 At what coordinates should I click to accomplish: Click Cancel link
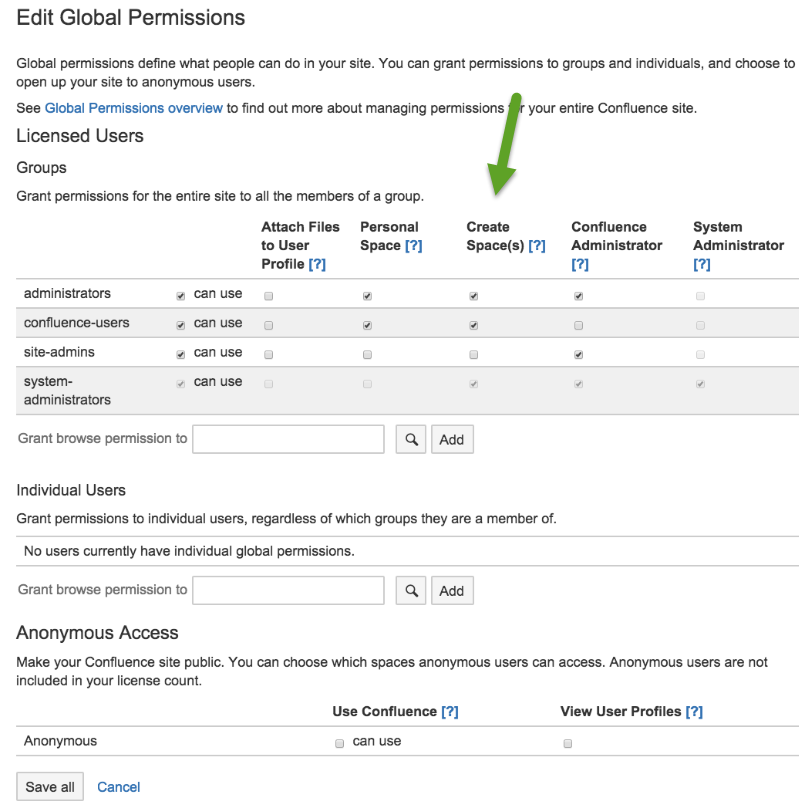pyautogui.click(x=119, y=787)
